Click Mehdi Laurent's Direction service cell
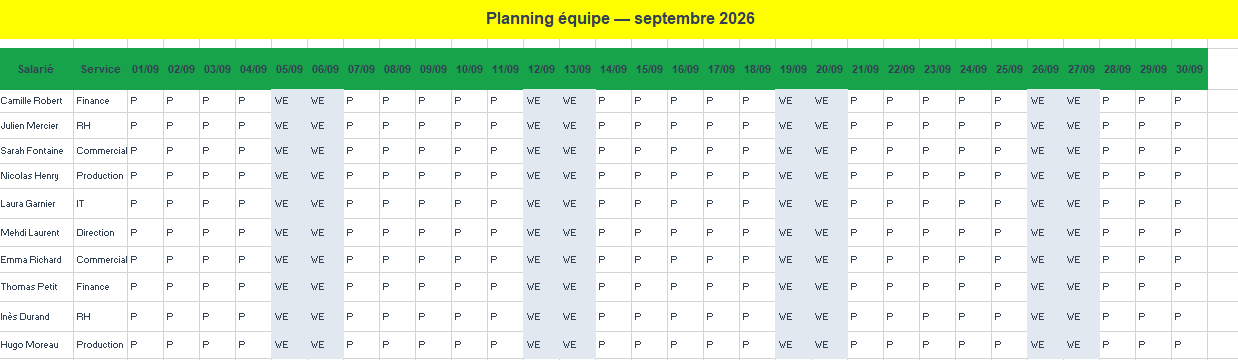Screen dimensions: 1238x360 [100, 233]
